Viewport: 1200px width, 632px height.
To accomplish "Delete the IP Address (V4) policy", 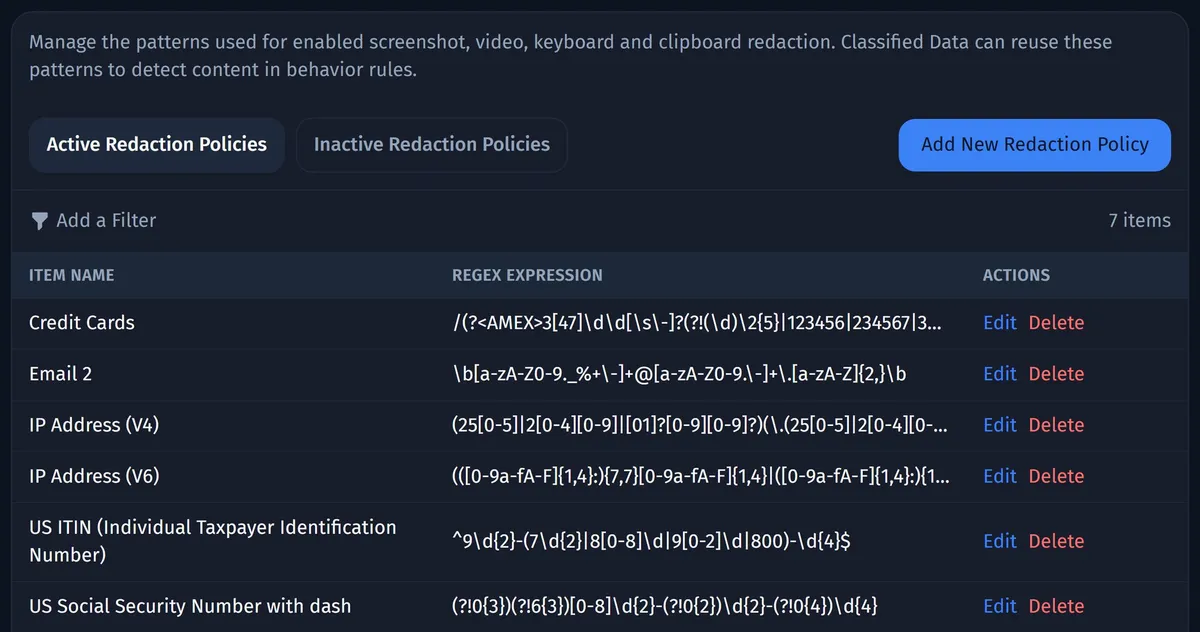I will (1056, 425).
